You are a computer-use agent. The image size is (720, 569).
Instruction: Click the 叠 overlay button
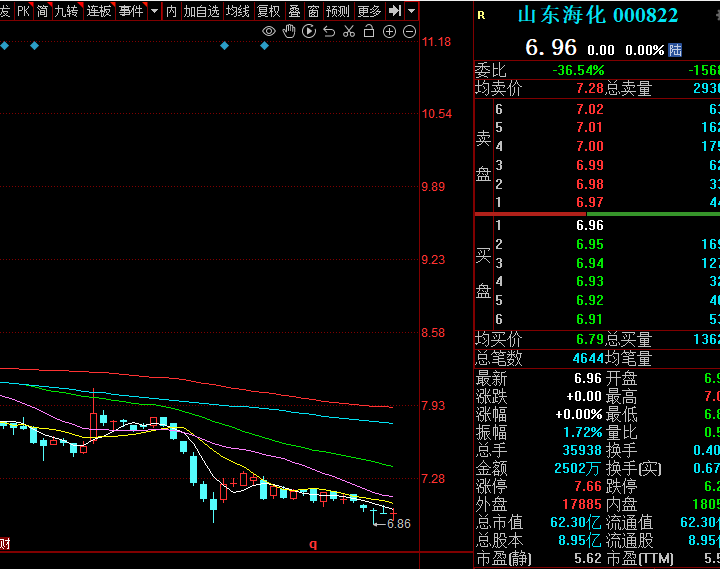pos(294,11)
